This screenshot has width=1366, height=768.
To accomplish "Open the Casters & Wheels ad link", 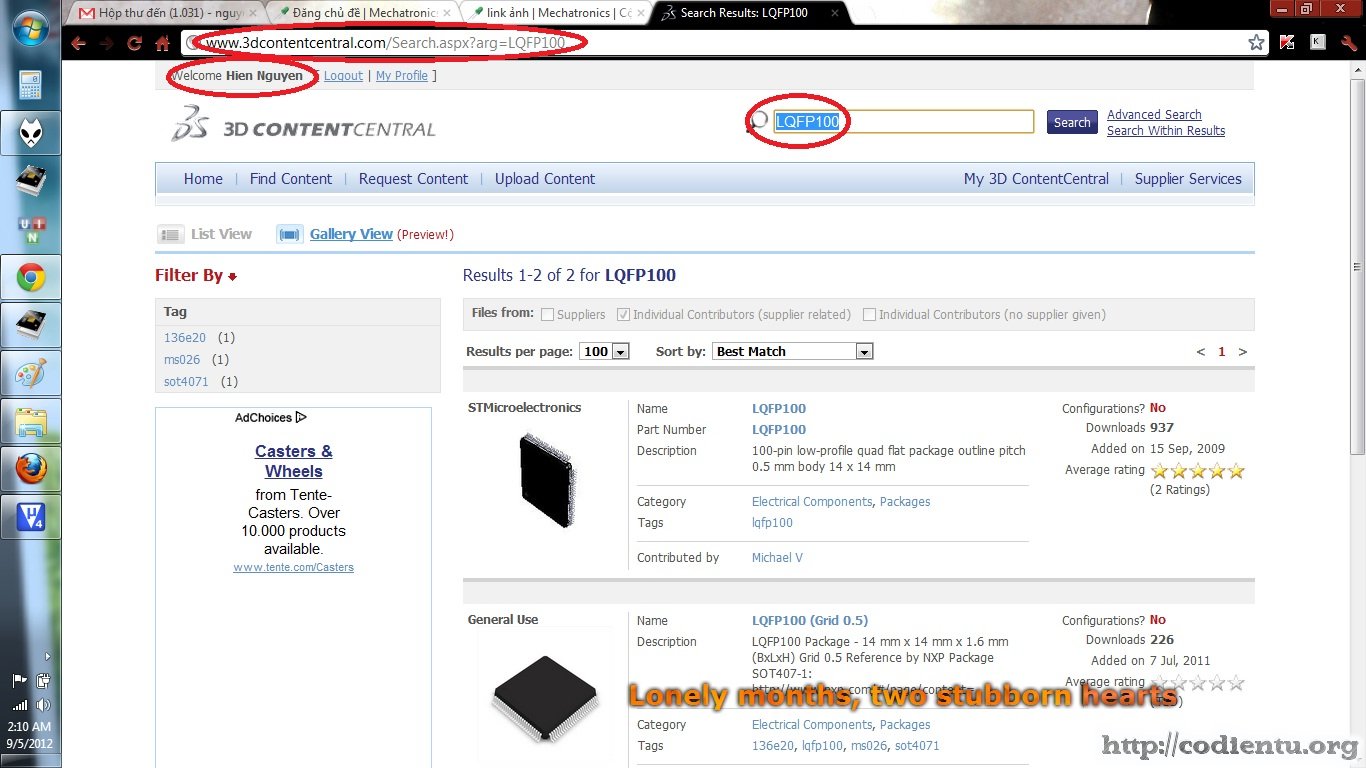I will [294, 461].
